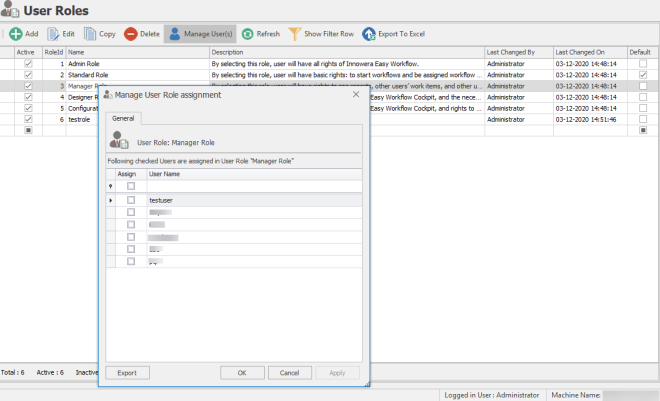Click the User Roles header icon
660x401 pixels.
10,9
